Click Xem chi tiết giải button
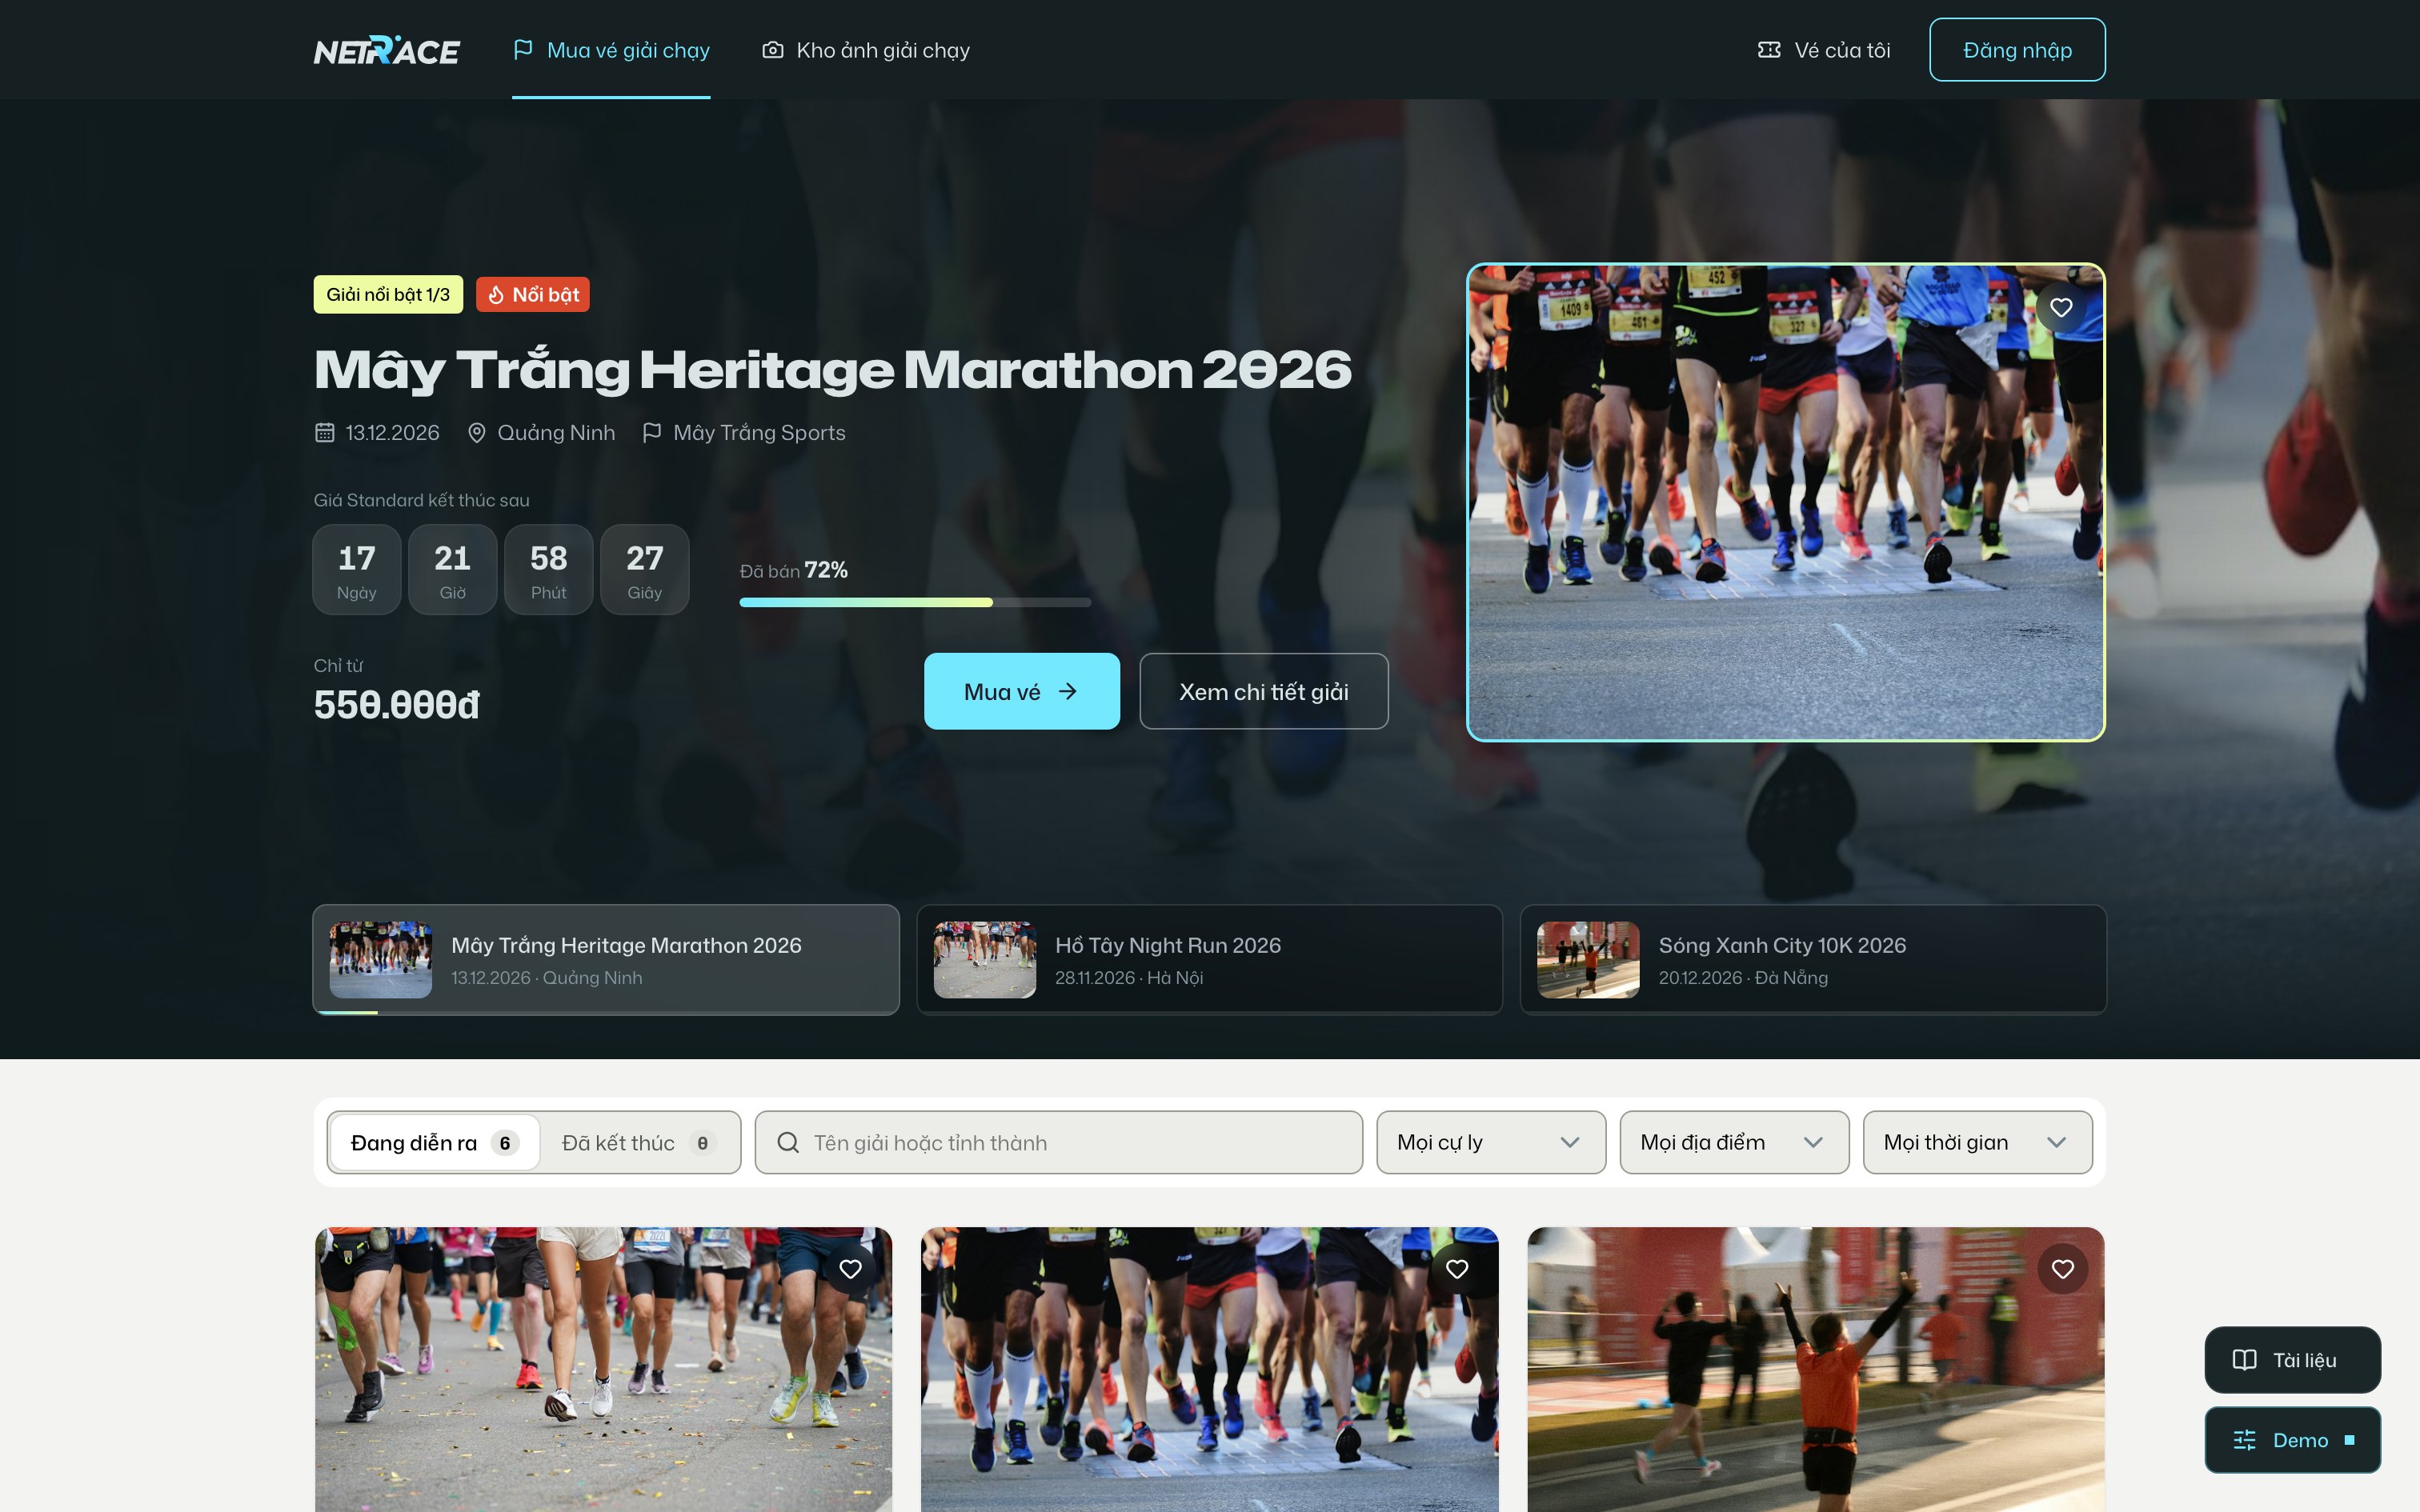This screenshot has height=1512, width=2420. [x=1264, y=691]
